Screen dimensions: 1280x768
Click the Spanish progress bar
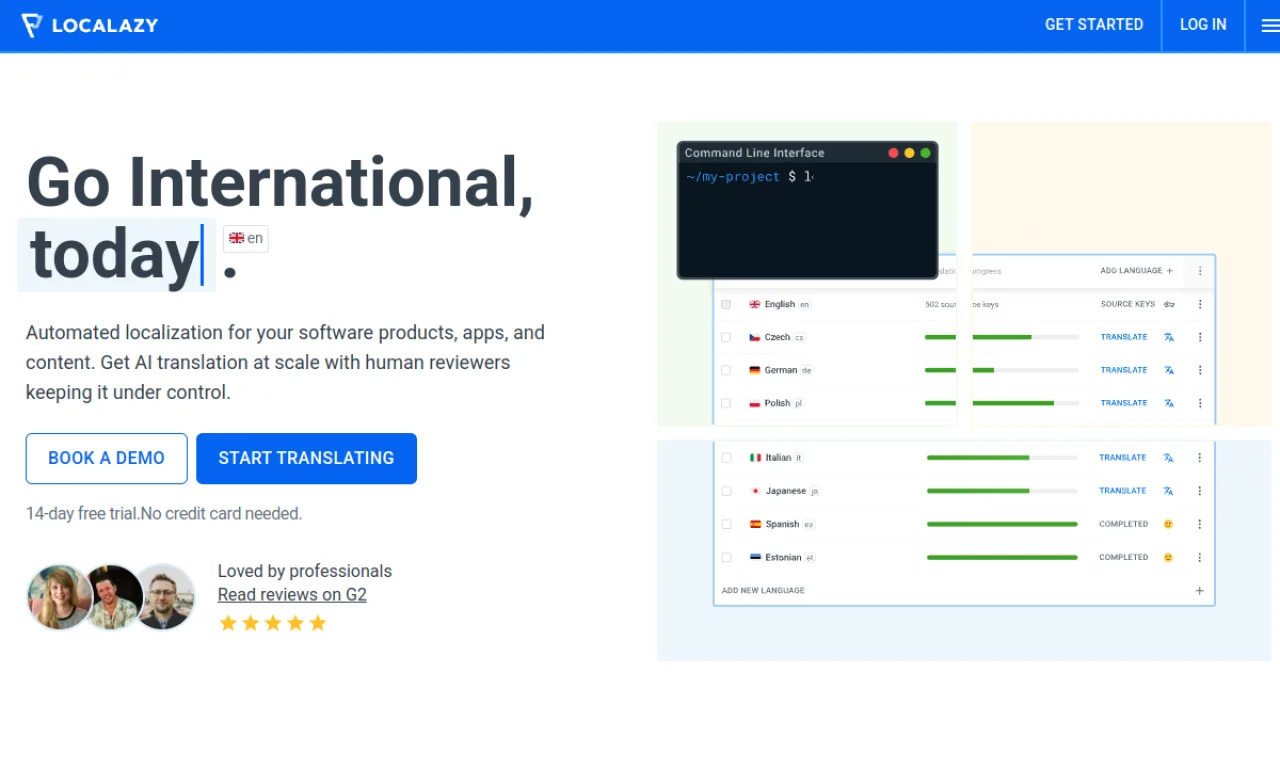1002,524
